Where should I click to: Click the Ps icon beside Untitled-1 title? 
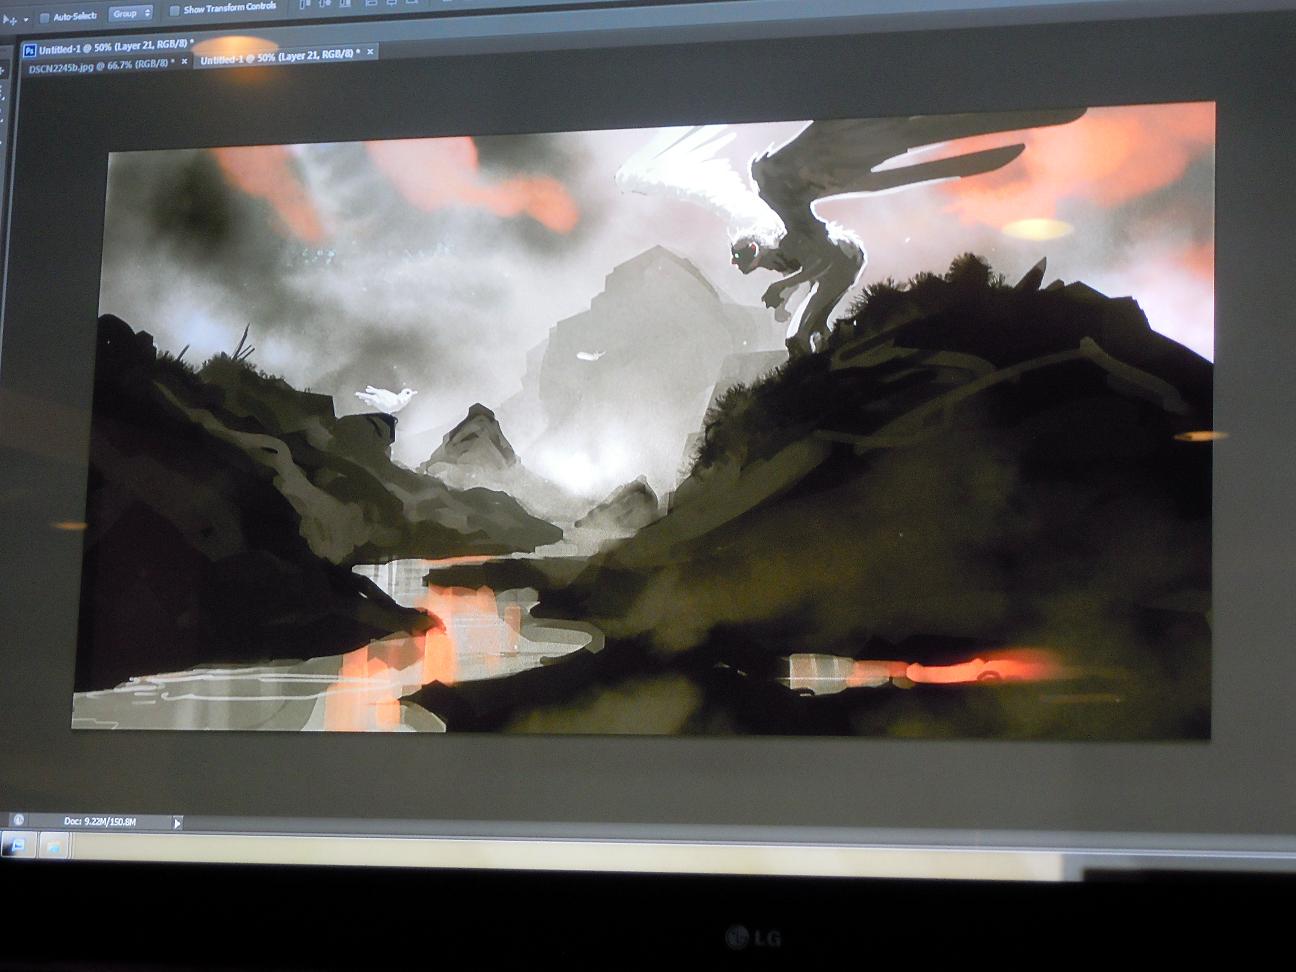pyautogui.click(x=29, y=48)
